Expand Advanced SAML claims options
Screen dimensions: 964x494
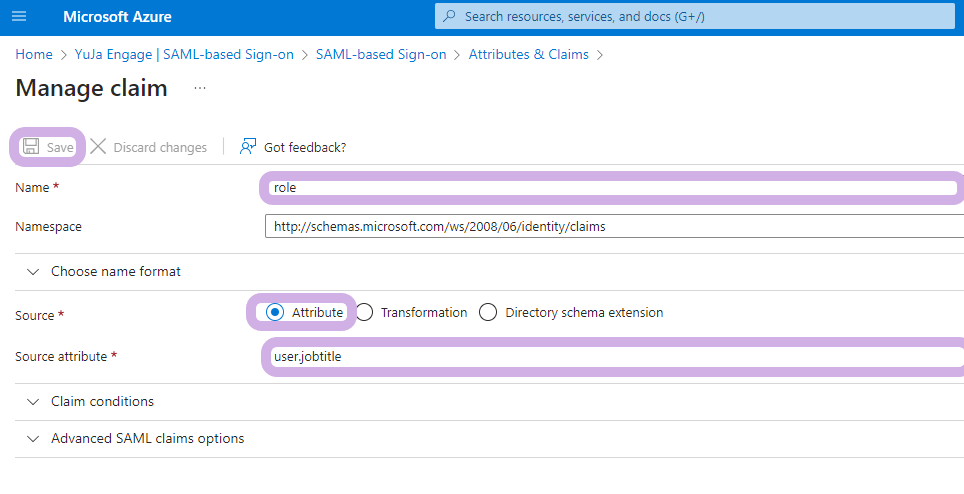point(34,439)
